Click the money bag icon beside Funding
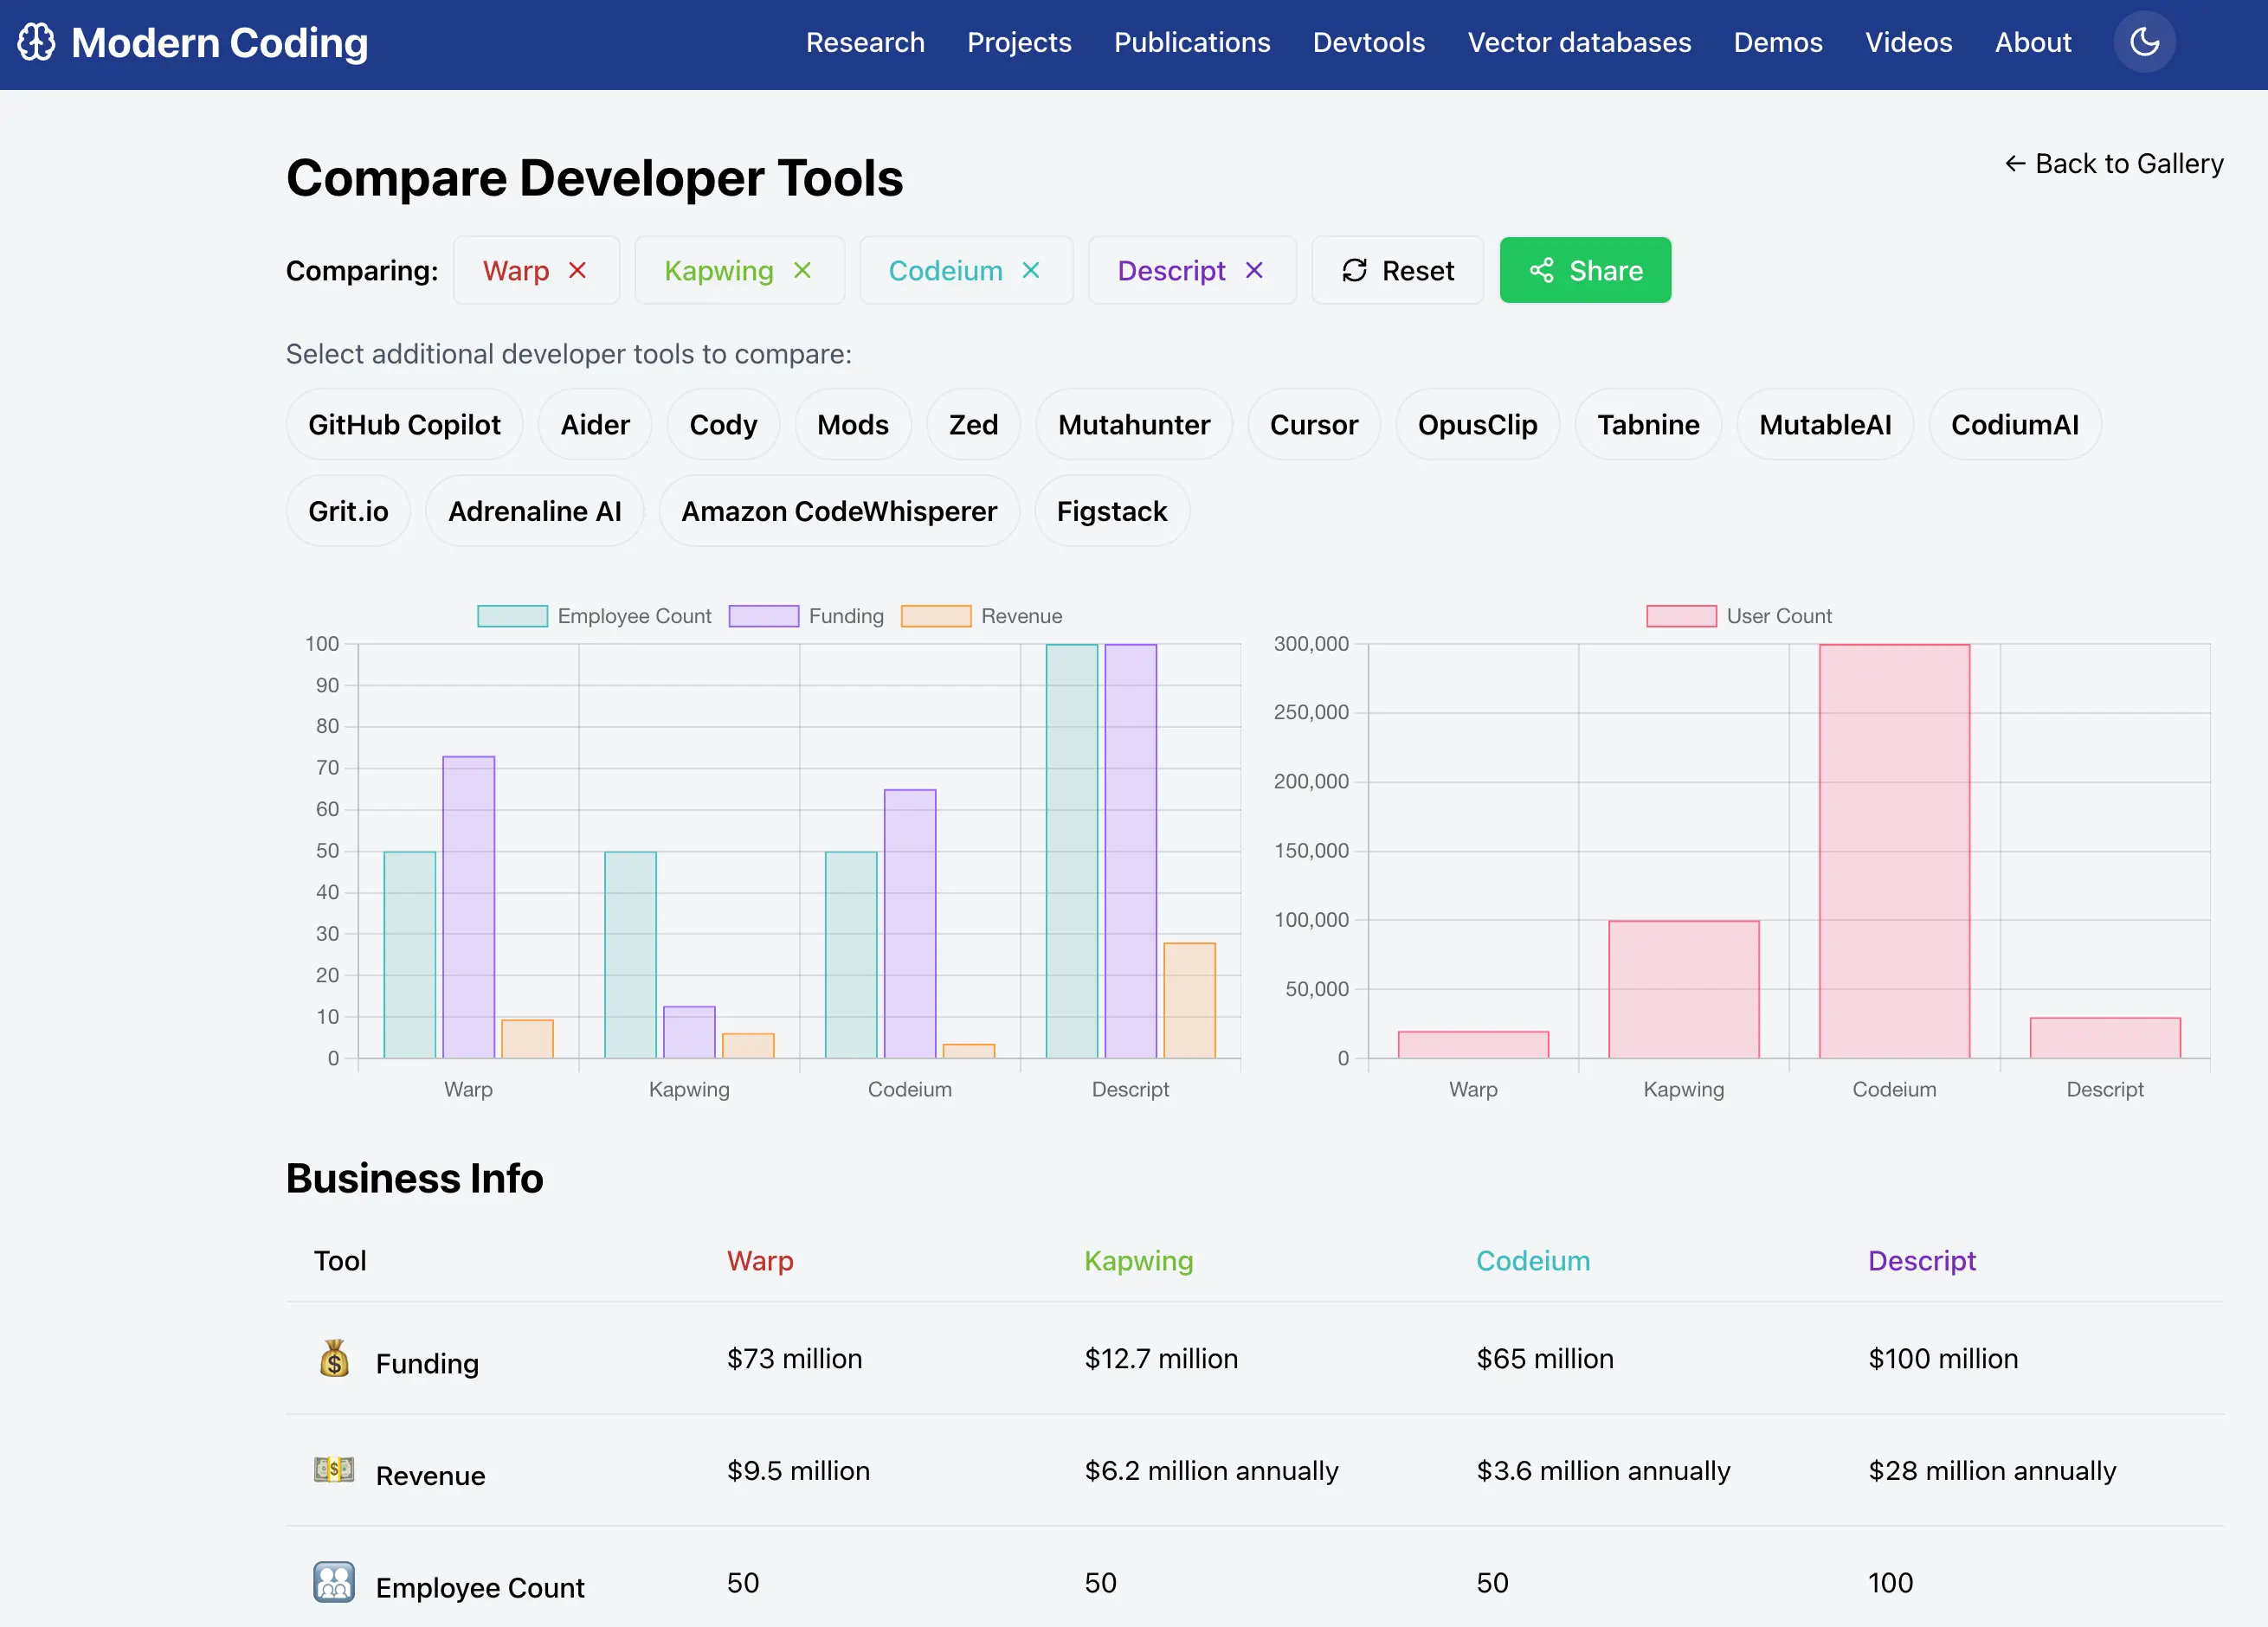2268x1627 pixels. pos(333,1360)
